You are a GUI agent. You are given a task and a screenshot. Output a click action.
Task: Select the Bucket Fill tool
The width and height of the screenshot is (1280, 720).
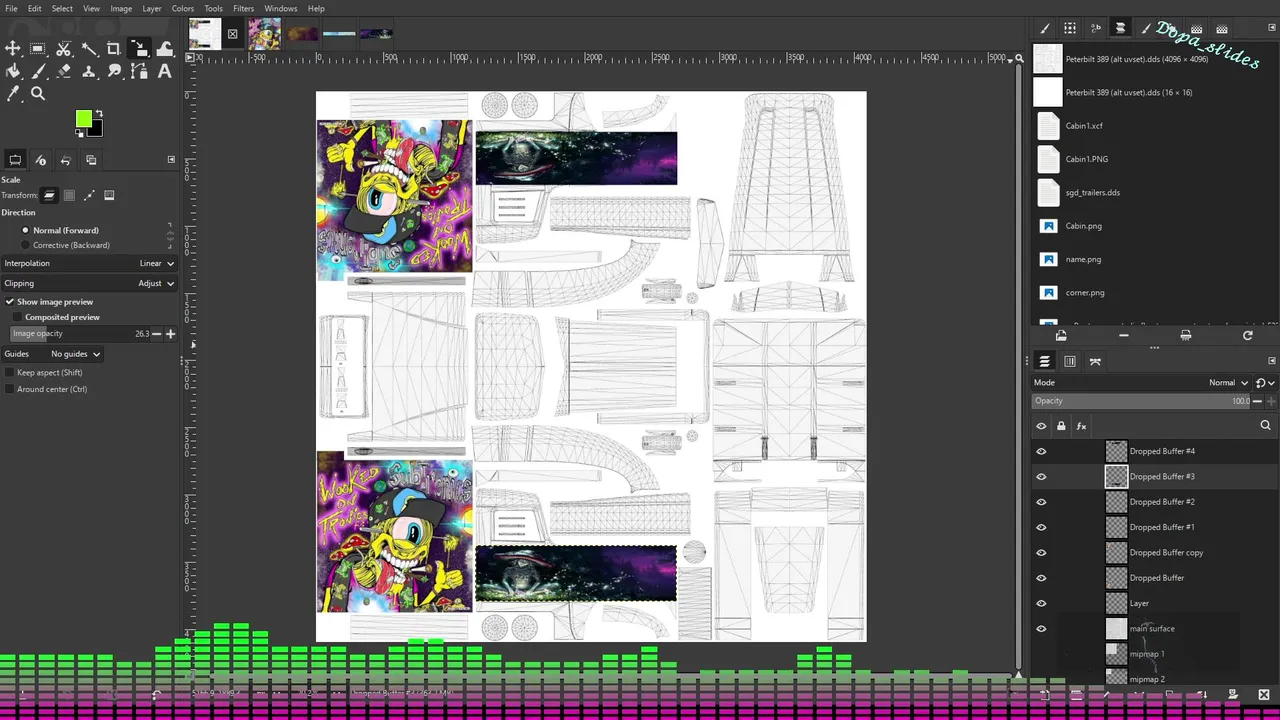[13, 71]
